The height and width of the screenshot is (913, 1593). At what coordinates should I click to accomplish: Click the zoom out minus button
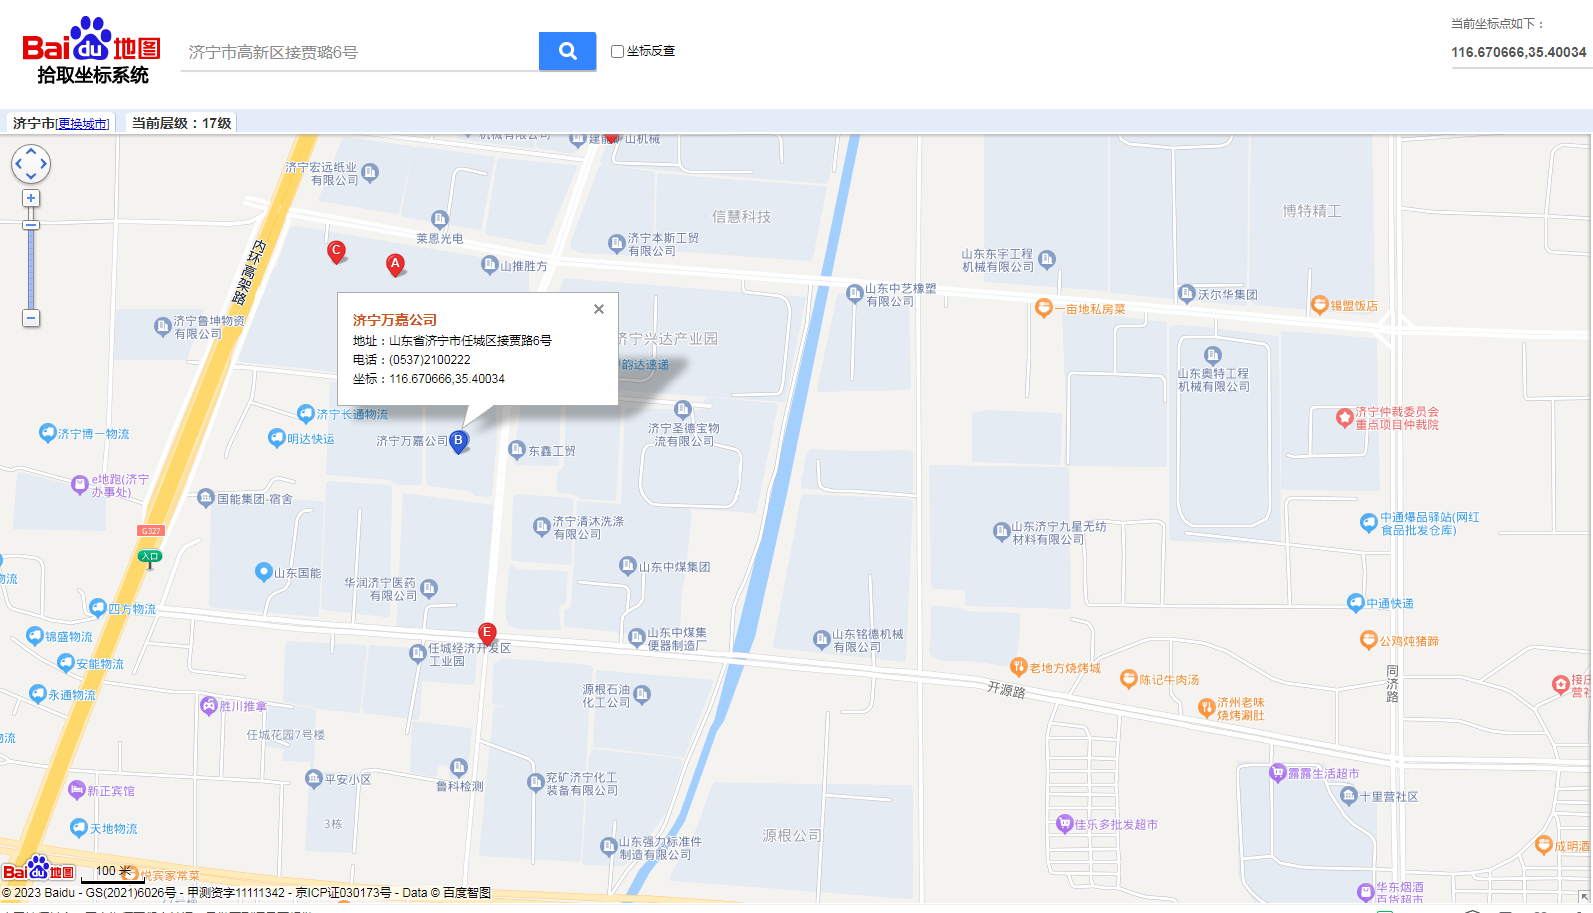[x=31, y=318]
